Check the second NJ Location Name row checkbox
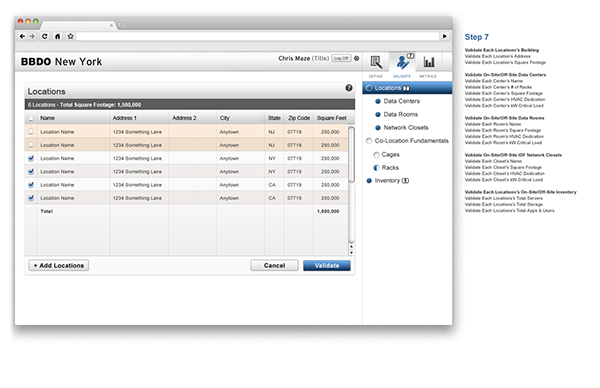This screenshot has height=388, width=600. (31, 145)
